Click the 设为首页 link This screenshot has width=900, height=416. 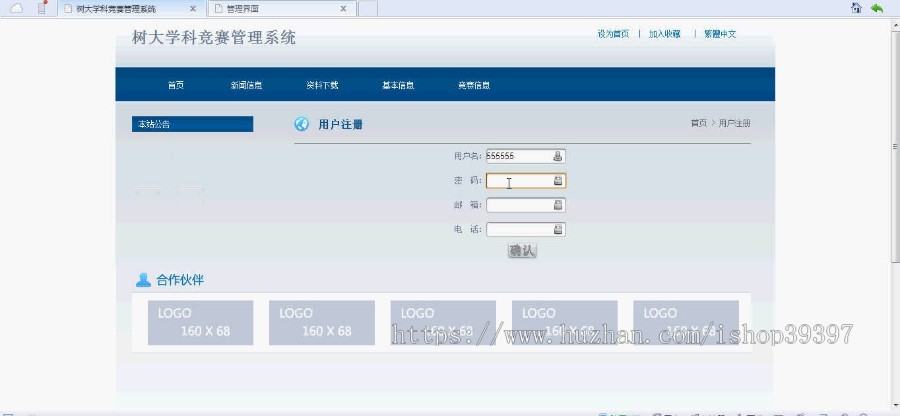click(x=613, y=34)
